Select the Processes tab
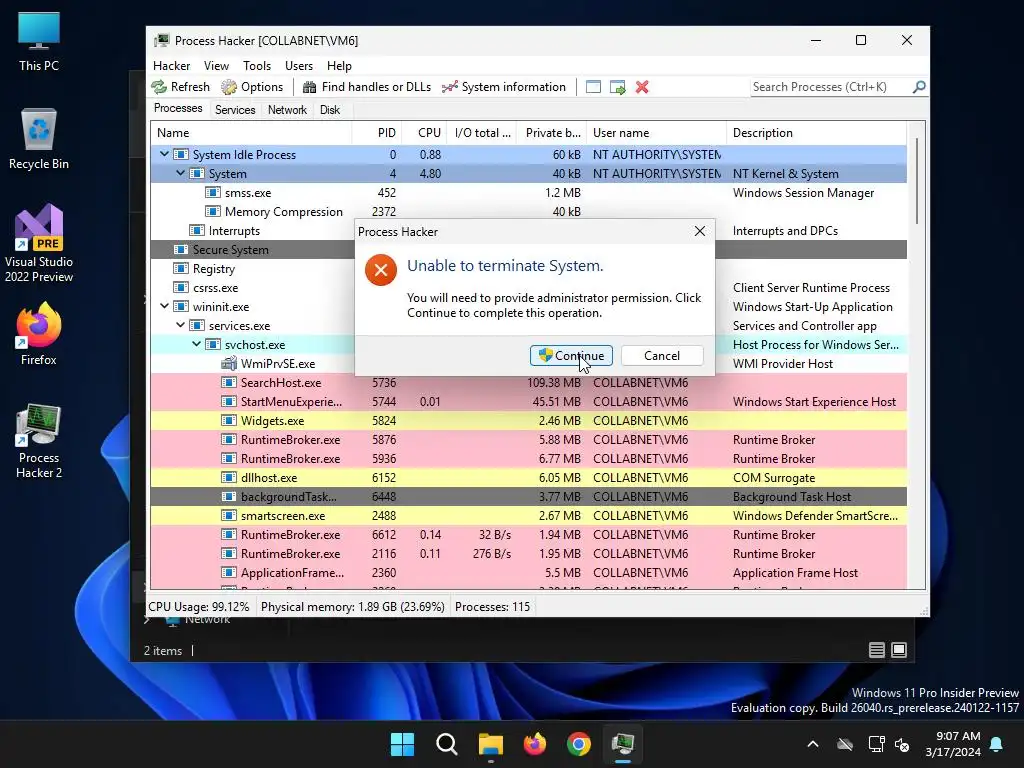 [178, 108]
